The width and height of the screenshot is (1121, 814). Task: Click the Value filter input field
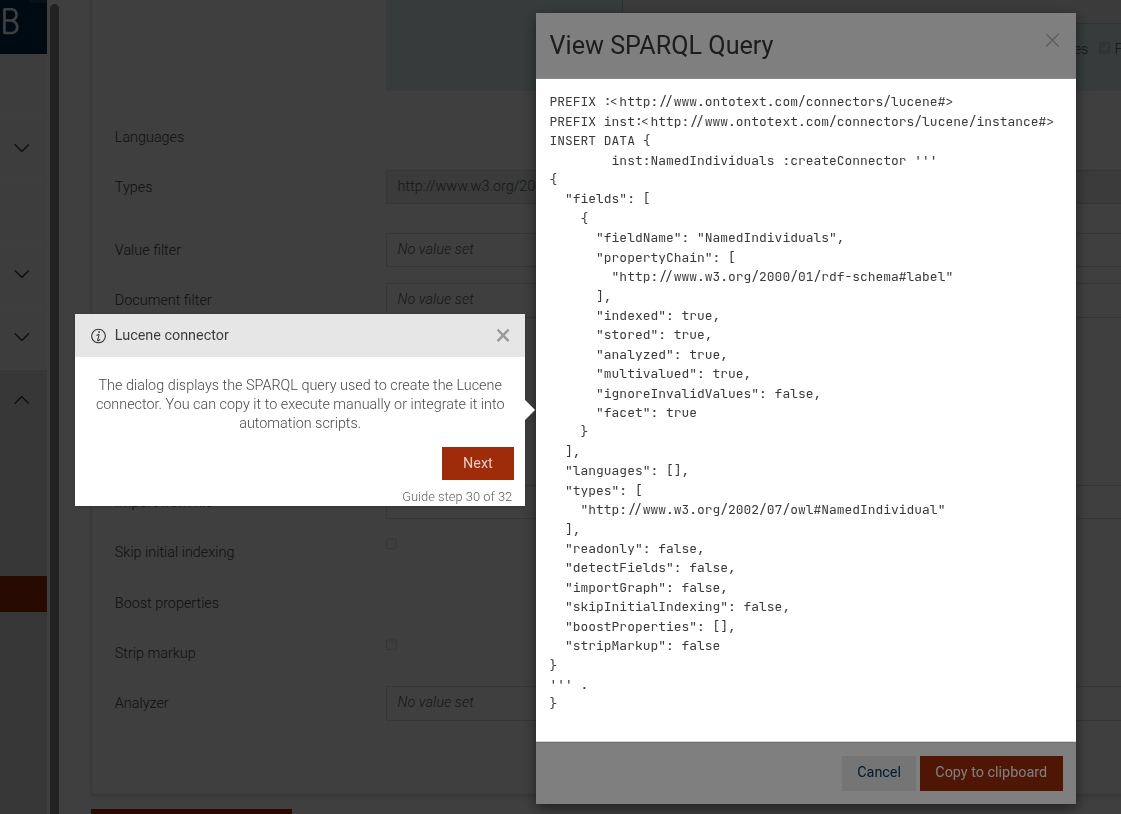(x=460, y=249)
